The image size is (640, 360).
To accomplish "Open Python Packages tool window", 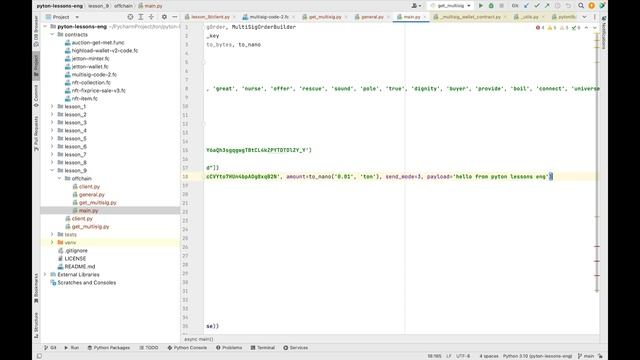I will click(109, 348).
